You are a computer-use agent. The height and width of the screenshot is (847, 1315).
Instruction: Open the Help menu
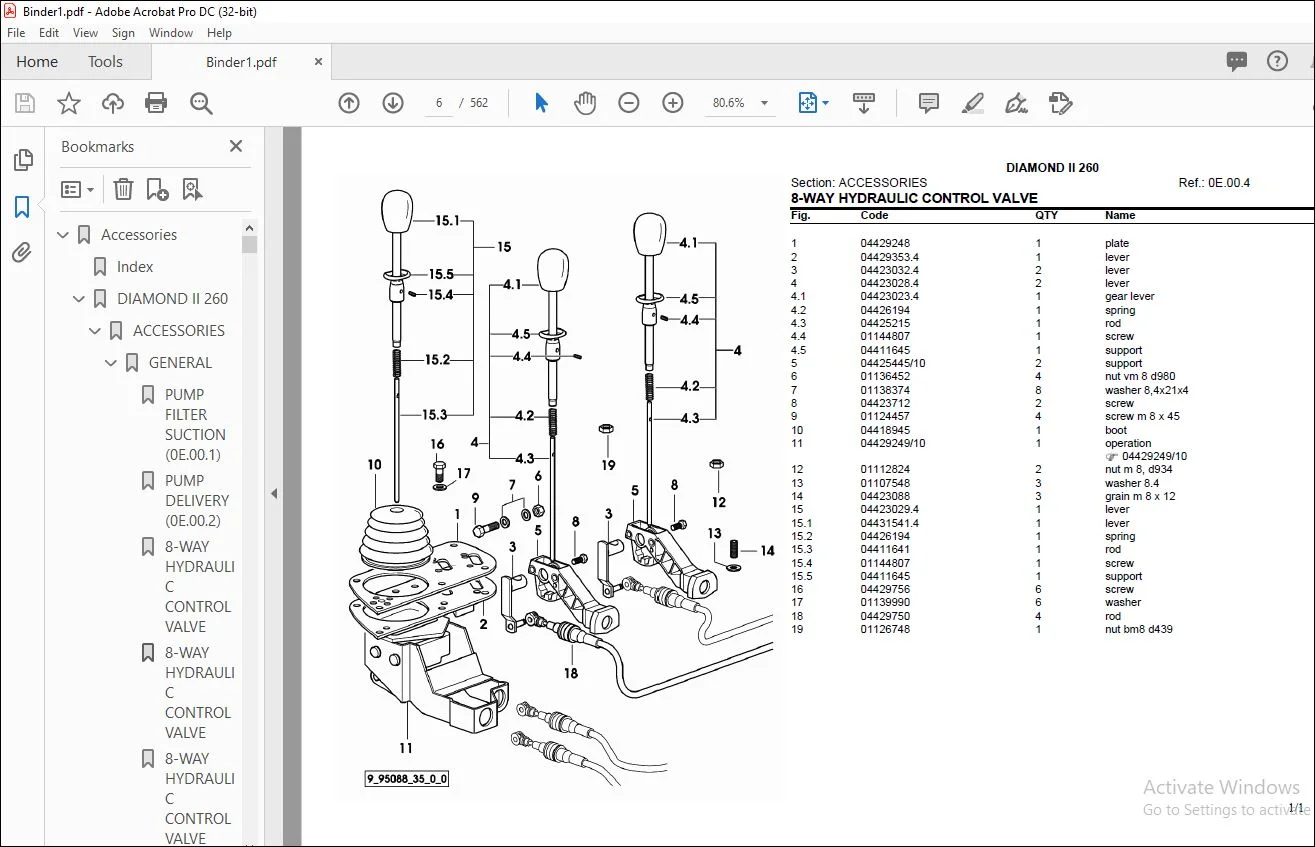219,33
